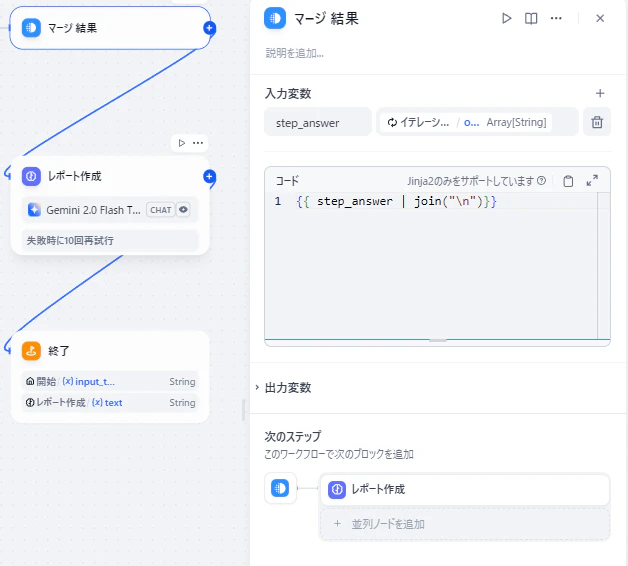628x566 pixels.
Task: Click the マージ 結果 panel title icon
Action: coord(275,18)
